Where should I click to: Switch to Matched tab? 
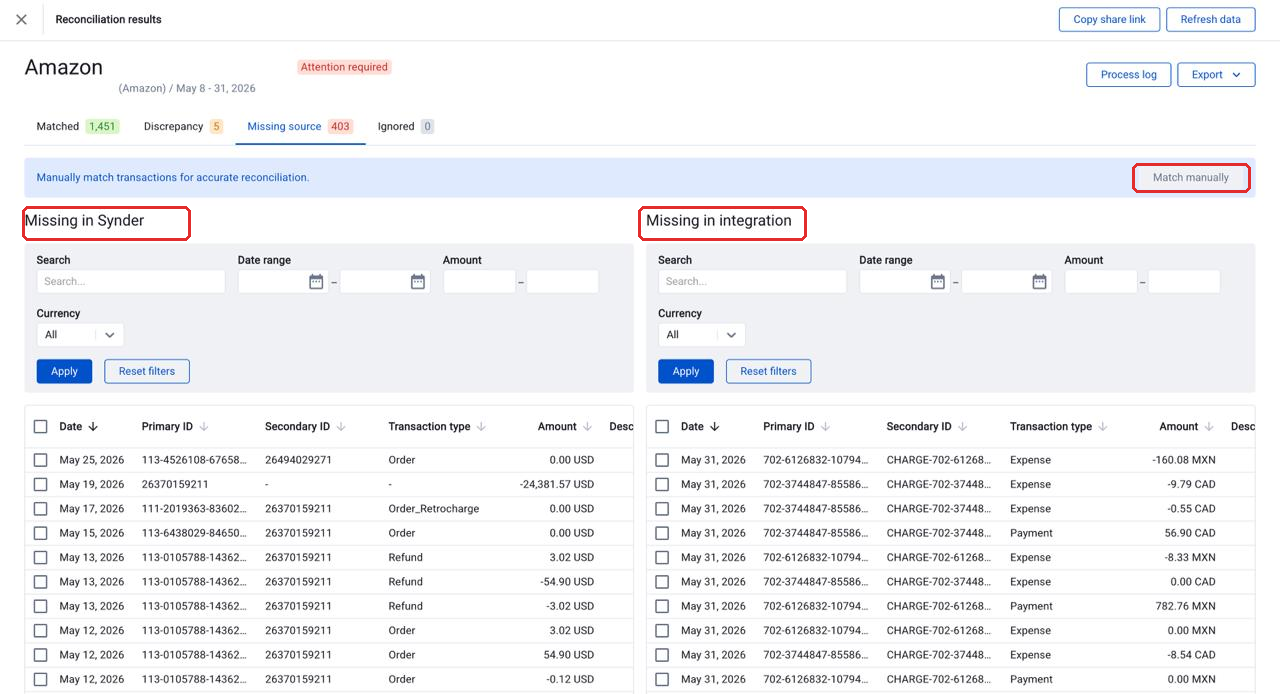click(x=77, y=127)
